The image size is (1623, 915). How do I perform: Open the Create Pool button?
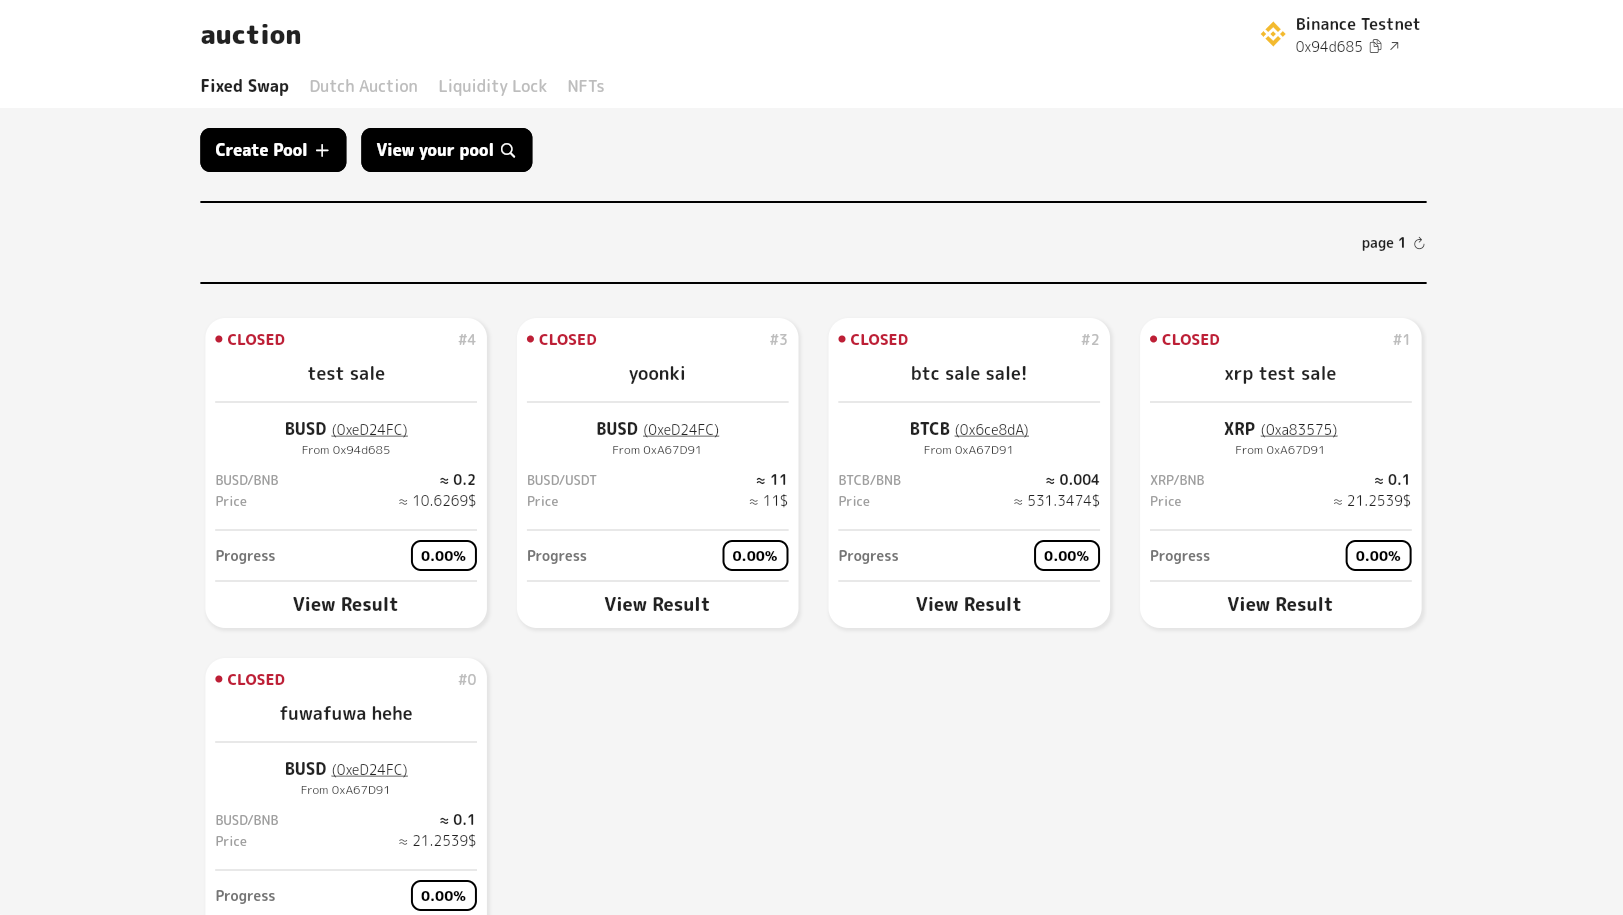(x=272, y=149)
